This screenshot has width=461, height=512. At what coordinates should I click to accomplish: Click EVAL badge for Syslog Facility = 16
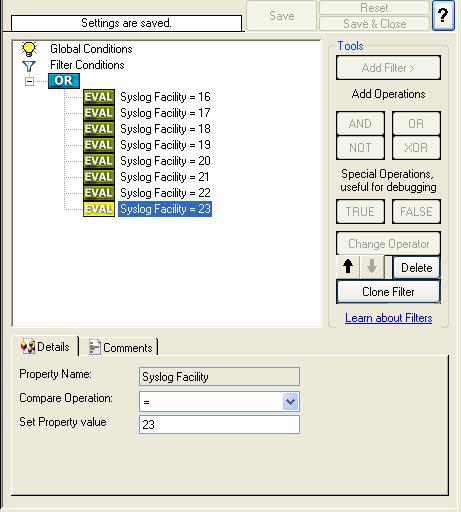pos(99,97)
